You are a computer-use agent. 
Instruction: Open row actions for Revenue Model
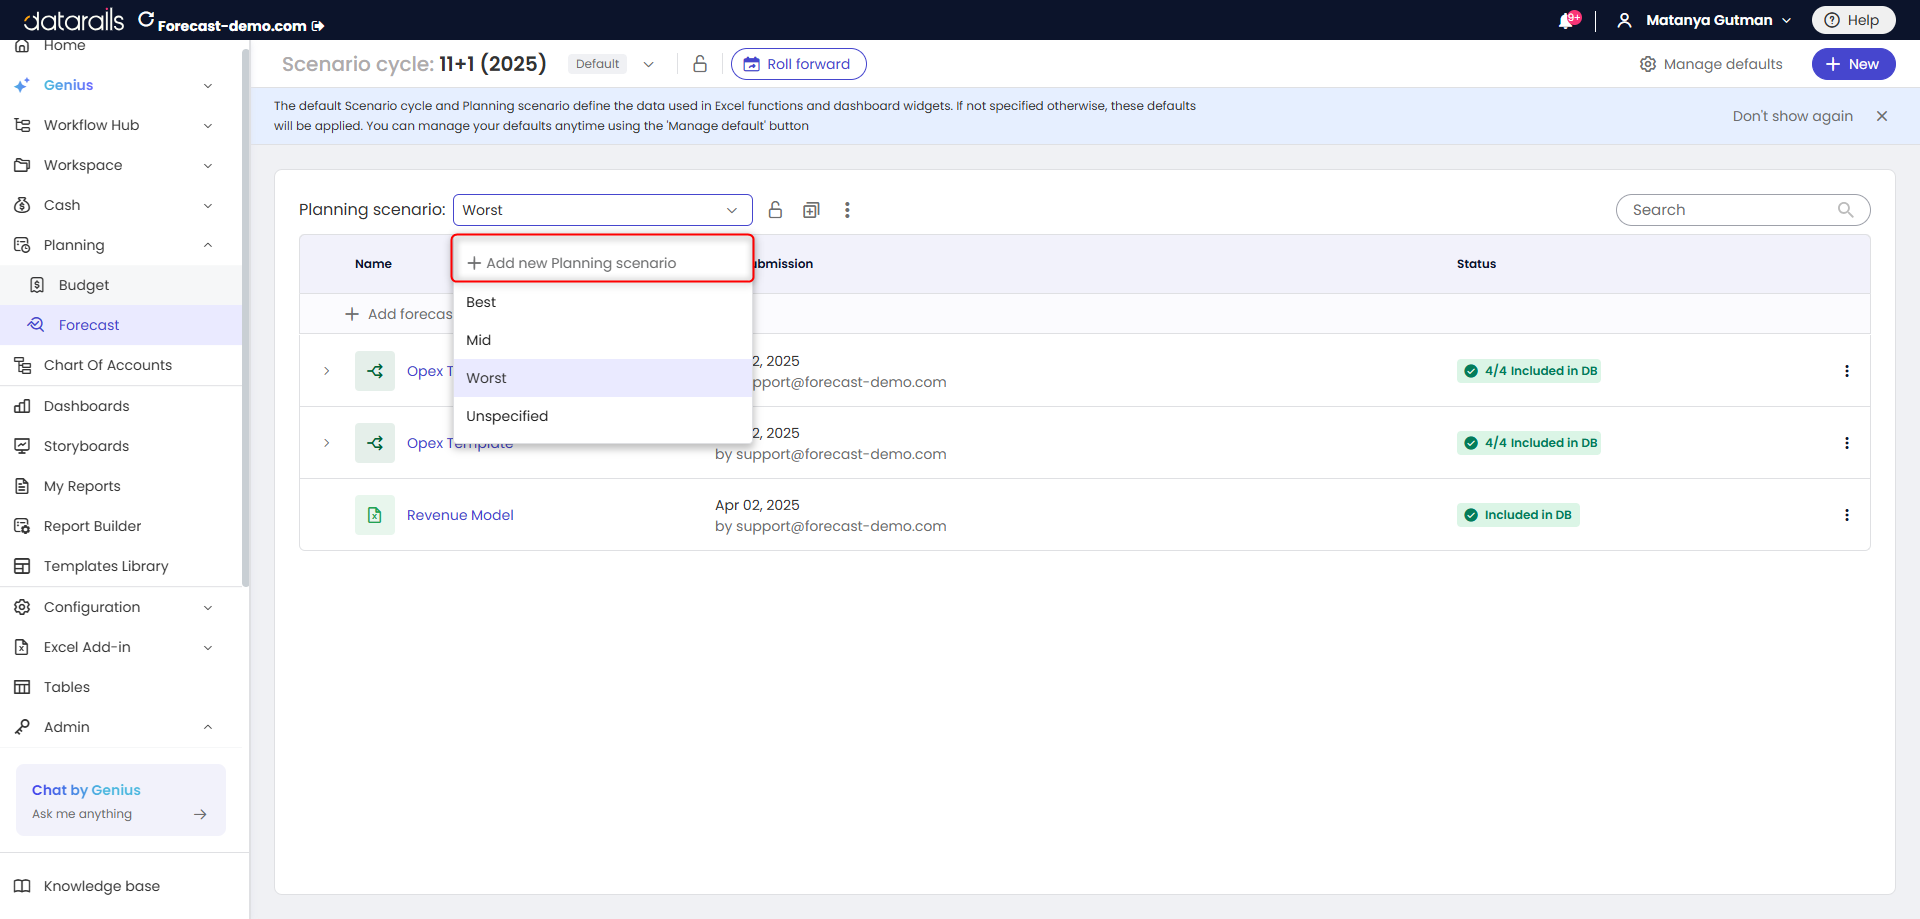[1846, 515]
